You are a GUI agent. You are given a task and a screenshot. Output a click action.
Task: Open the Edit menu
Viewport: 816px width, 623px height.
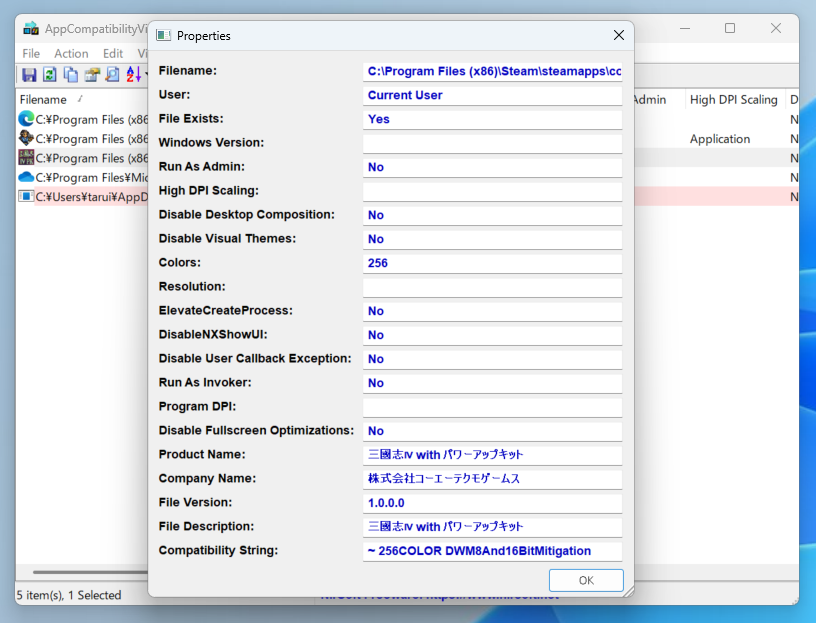[113, 53]
